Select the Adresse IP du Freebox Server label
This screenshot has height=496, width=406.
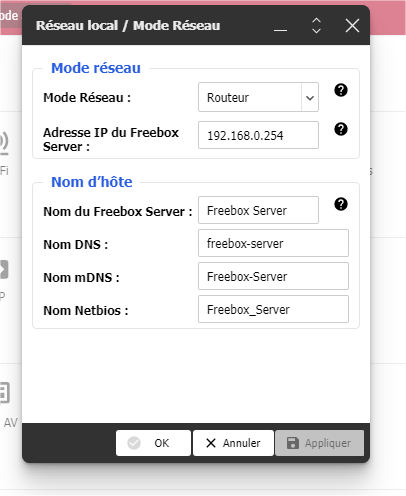[111, 139]
